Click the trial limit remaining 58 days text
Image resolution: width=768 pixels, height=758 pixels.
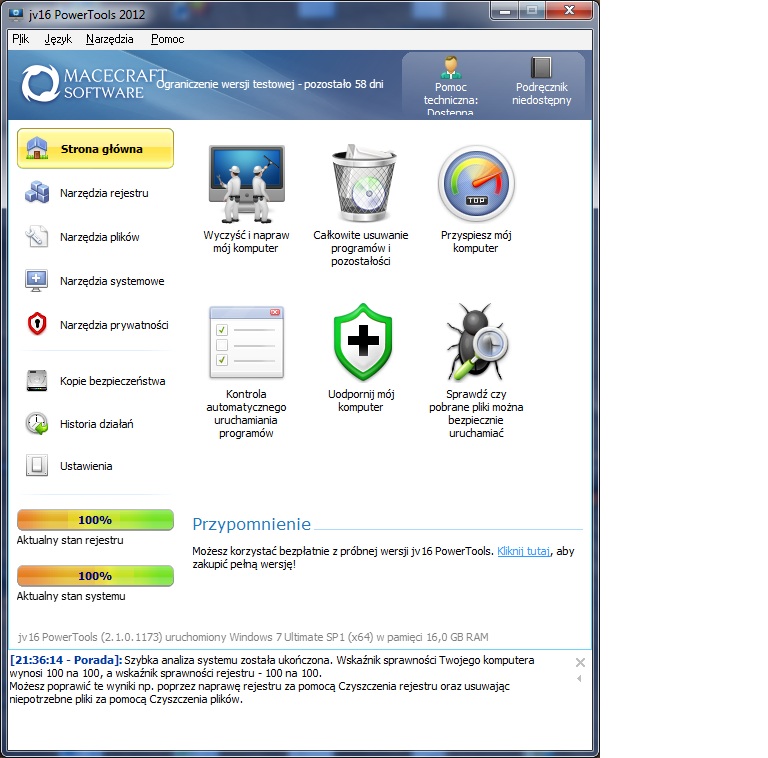pyautogui.click(x=270, y=84)
